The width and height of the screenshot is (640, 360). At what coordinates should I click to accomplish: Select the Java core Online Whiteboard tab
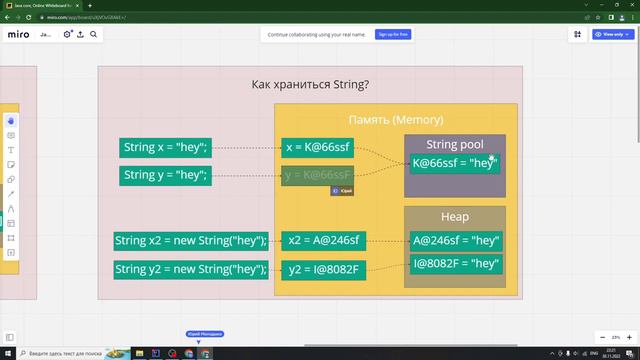click(x=42, y=6)
